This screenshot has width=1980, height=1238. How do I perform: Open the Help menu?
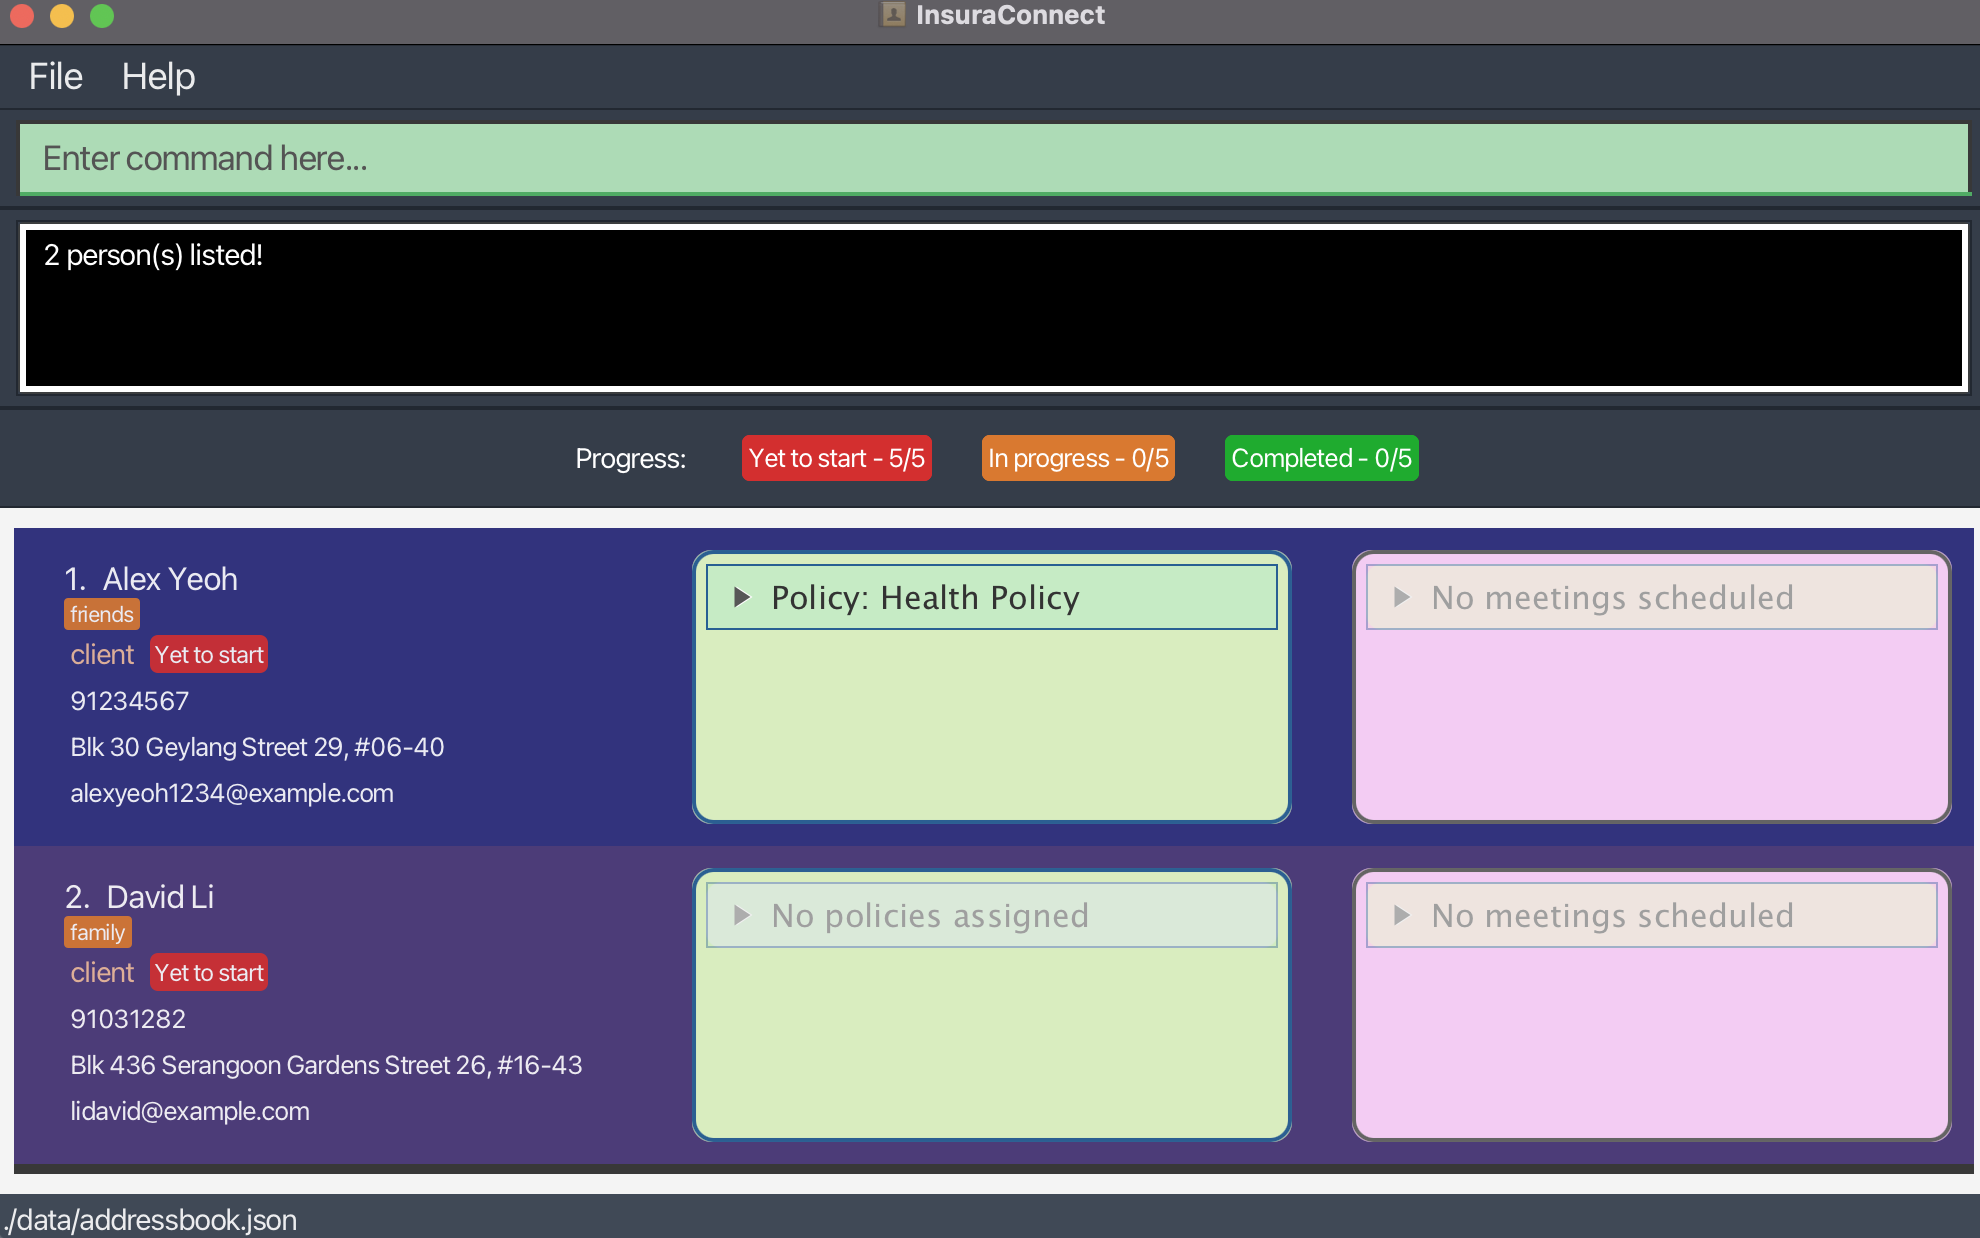[x=158, y=76]
